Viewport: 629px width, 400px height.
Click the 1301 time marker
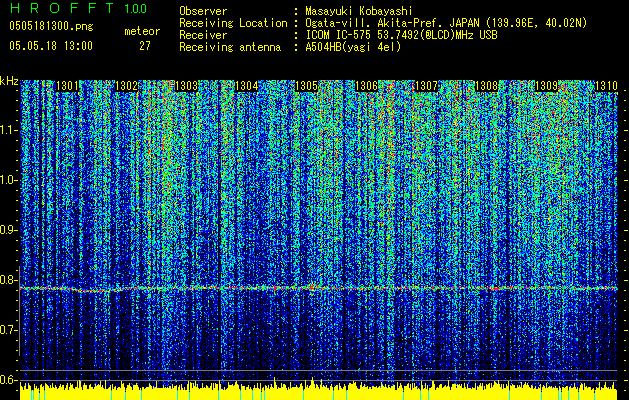[68, 87]
